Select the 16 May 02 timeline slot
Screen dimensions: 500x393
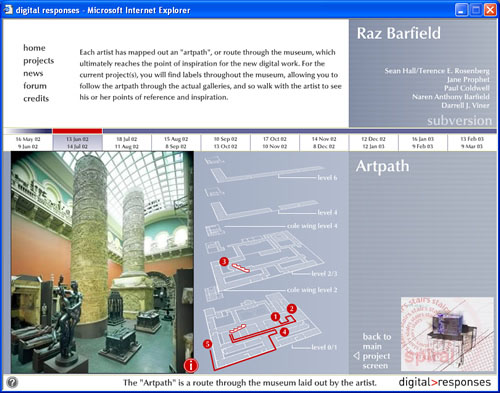point(28,143)
